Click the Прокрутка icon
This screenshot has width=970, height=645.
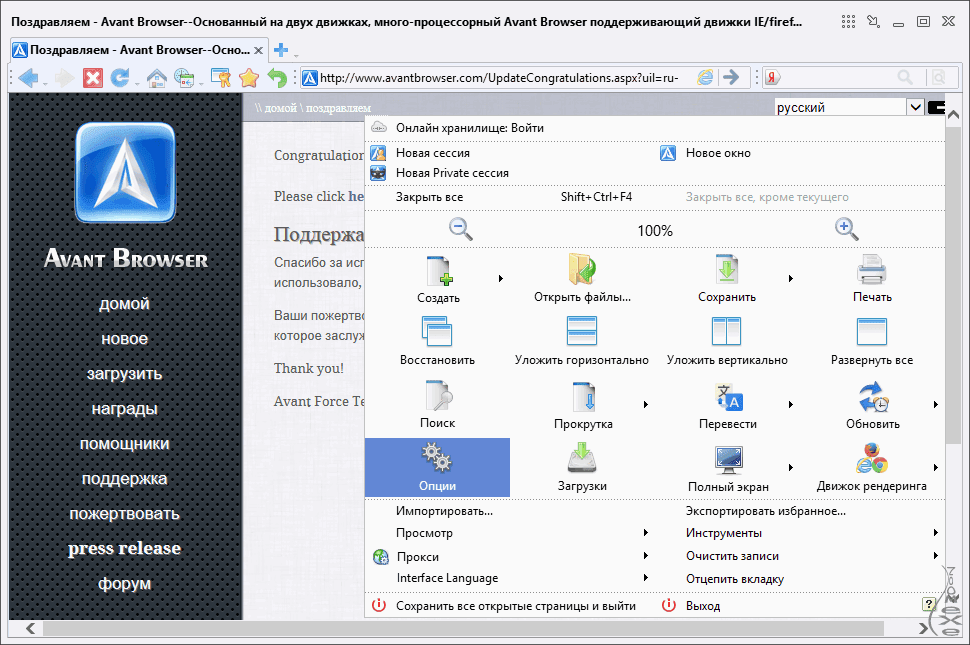(583, 396)
